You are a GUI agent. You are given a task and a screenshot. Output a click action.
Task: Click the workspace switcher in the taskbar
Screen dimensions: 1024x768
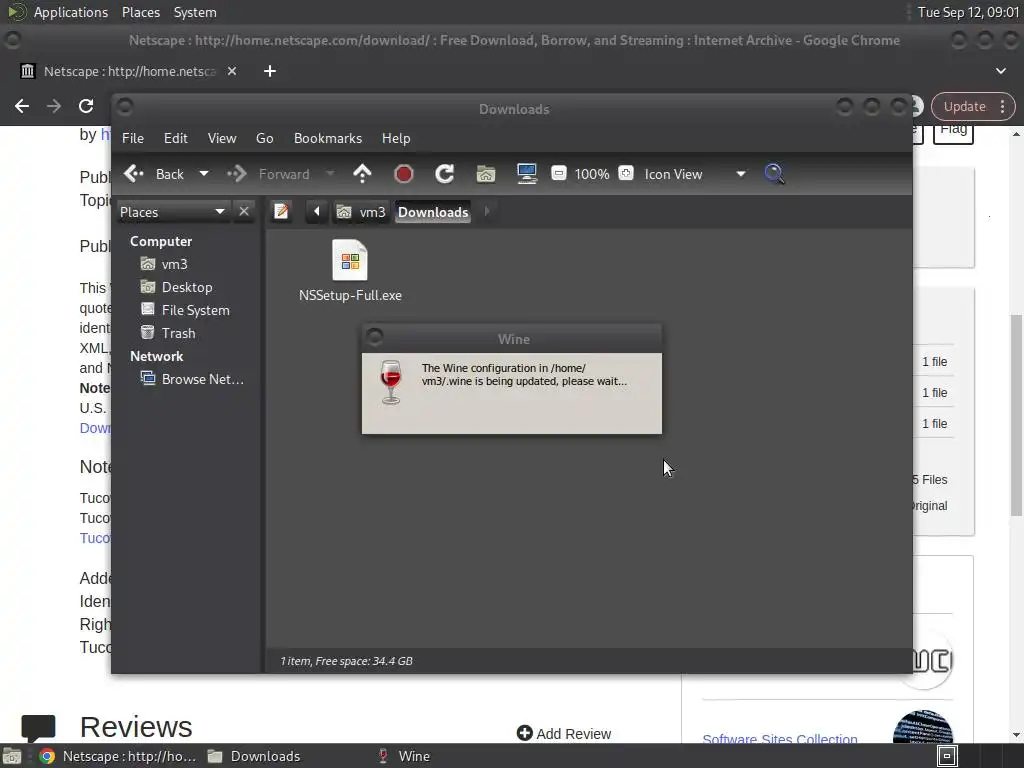(x=947, y=756)
